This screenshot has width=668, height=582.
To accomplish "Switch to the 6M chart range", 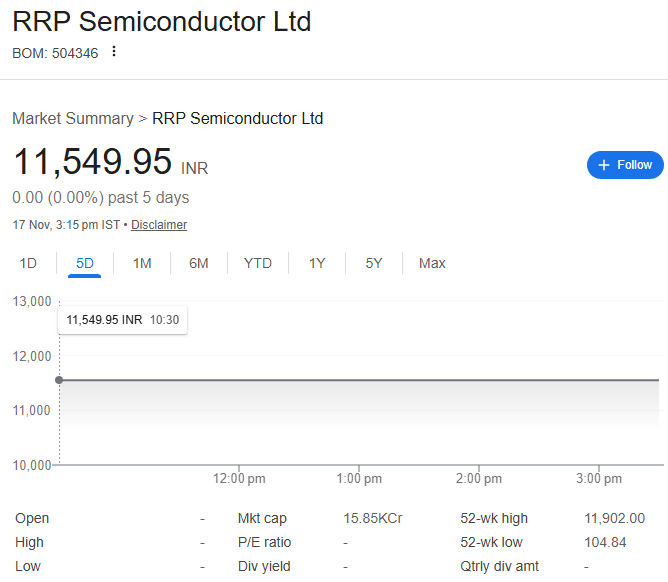I will pos(199,263).
